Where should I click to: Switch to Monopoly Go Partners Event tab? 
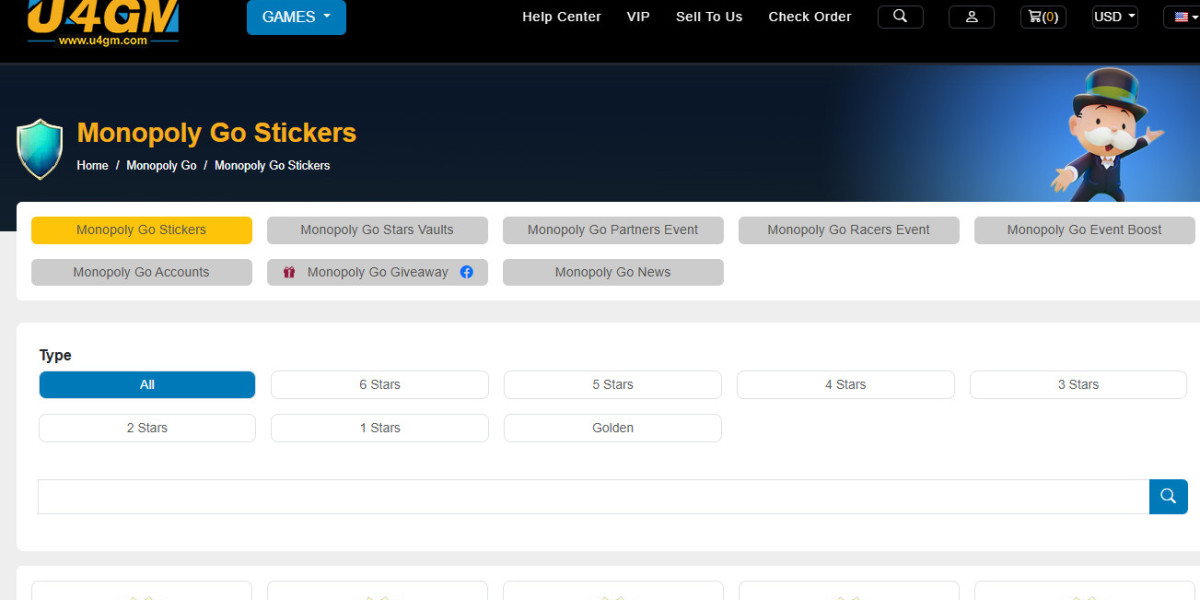pyautogui.click(x=612, y=230)
